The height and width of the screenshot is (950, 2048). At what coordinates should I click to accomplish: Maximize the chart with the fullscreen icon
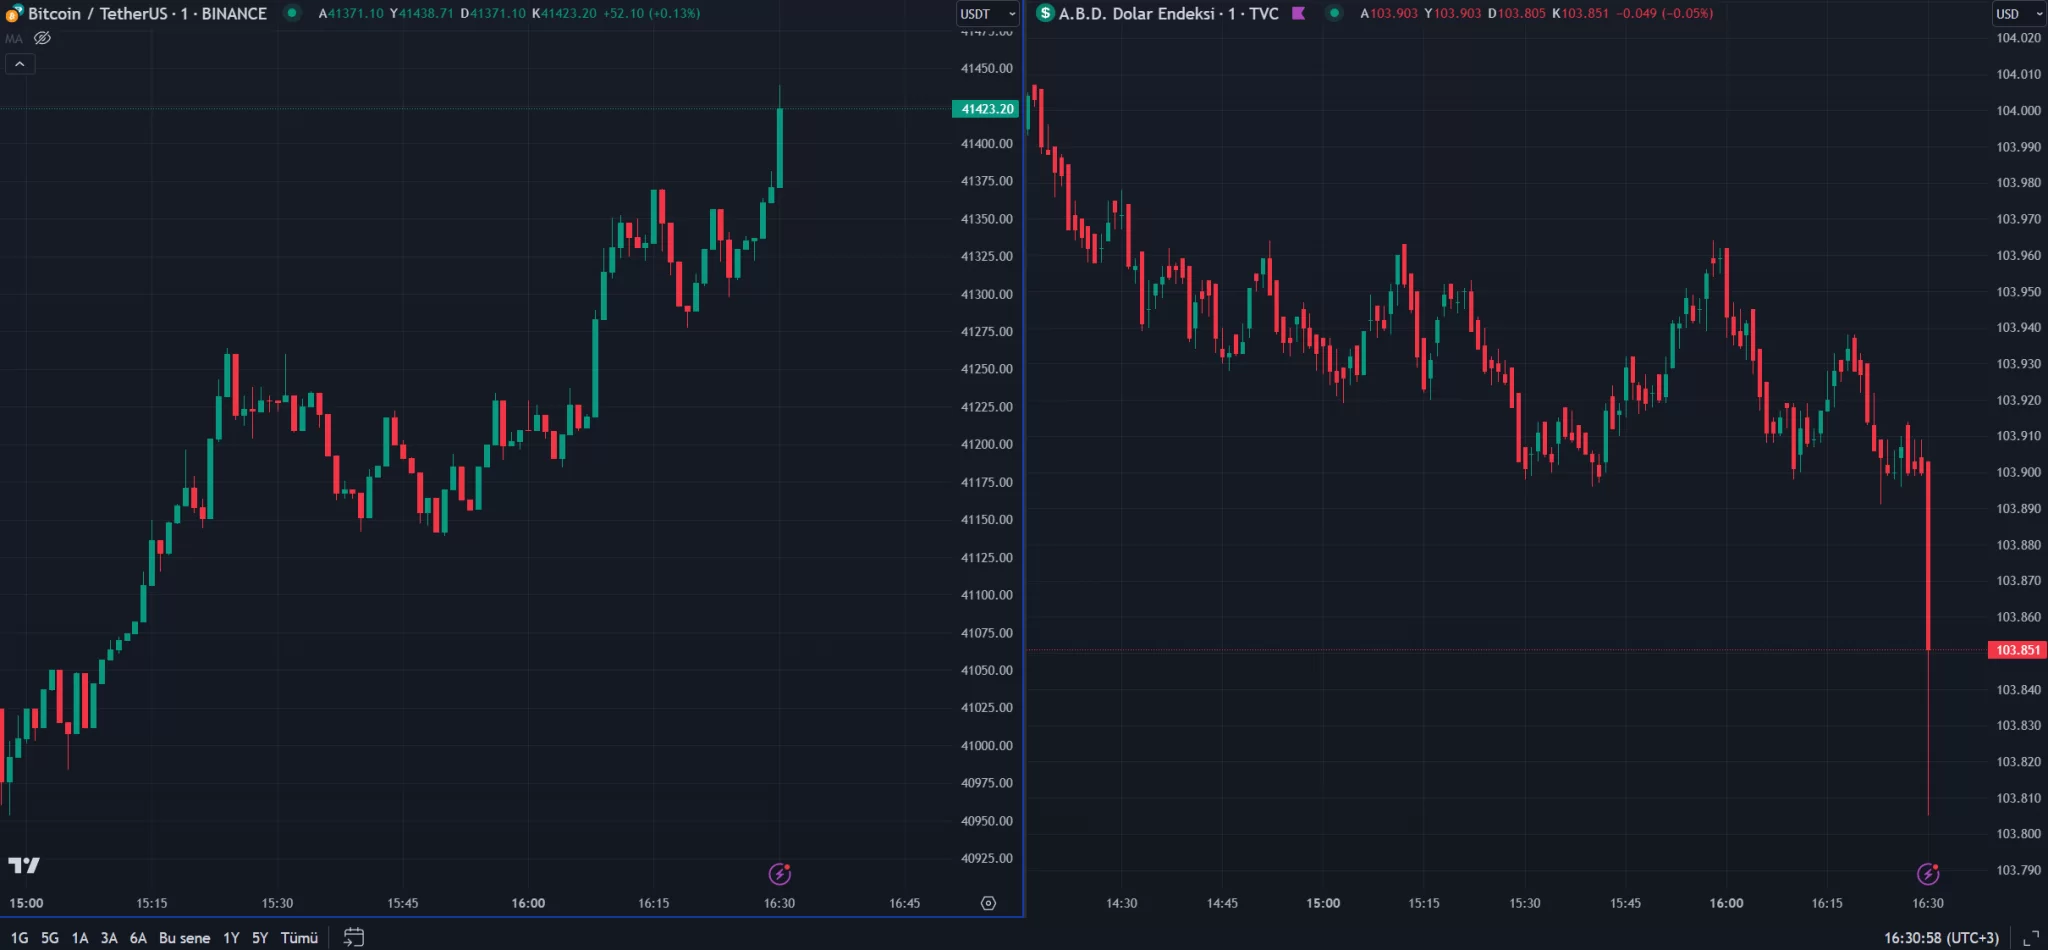[2030, 938]
